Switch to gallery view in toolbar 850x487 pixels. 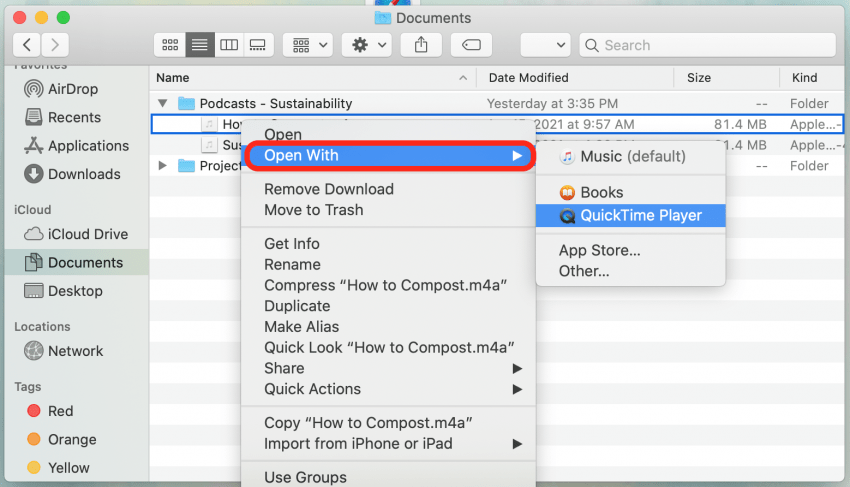tap(258, 45)
